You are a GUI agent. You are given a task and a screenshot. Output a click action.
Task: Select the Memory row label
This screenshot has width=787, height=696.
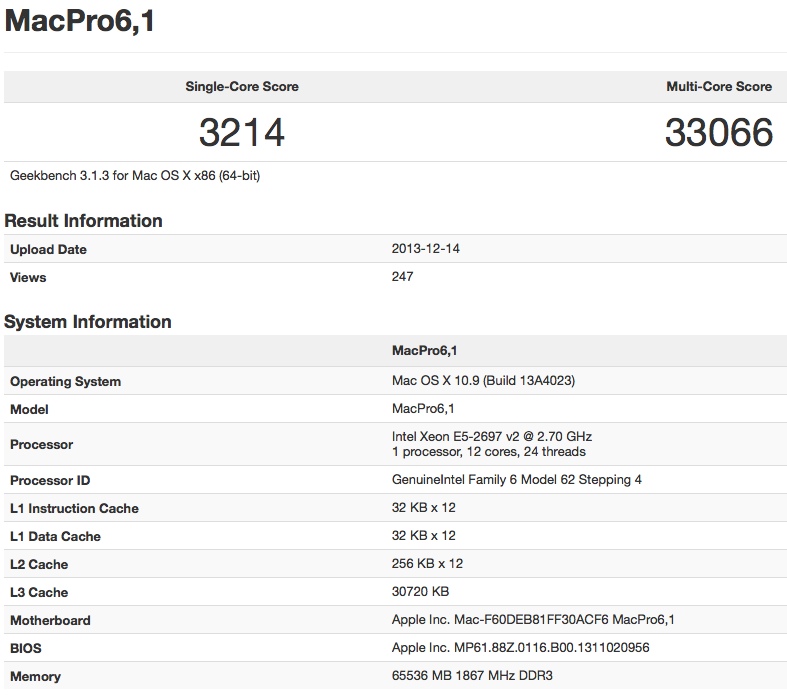click(x=36, y=676)
